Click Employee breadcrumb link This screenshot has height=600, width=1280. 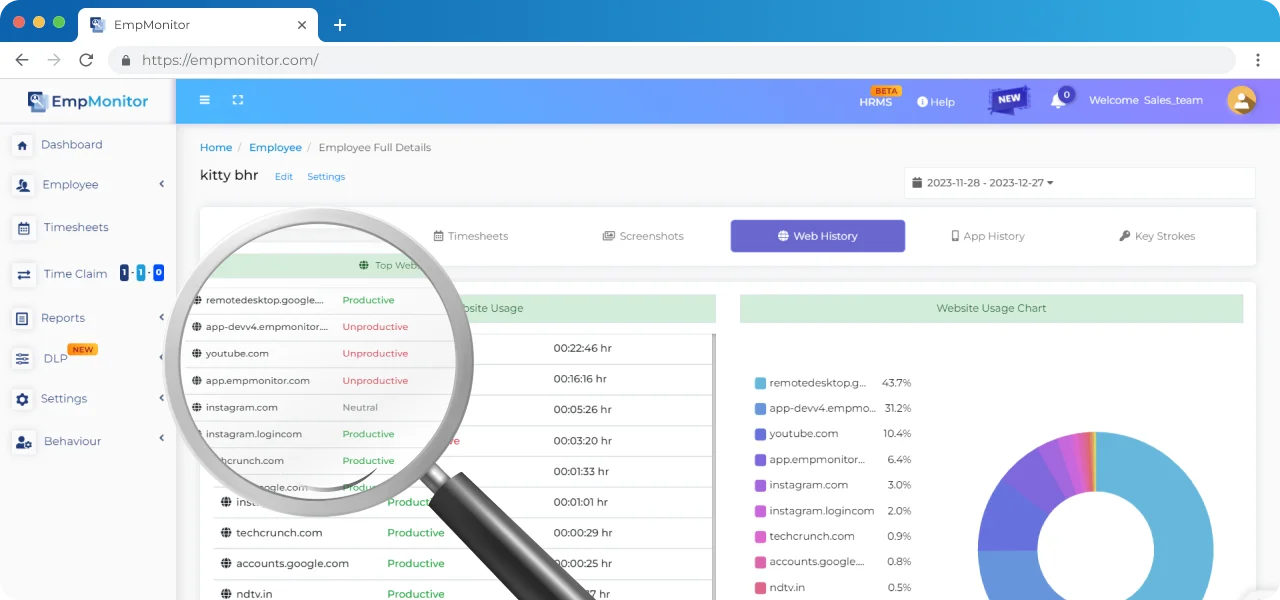coord(275,147)
